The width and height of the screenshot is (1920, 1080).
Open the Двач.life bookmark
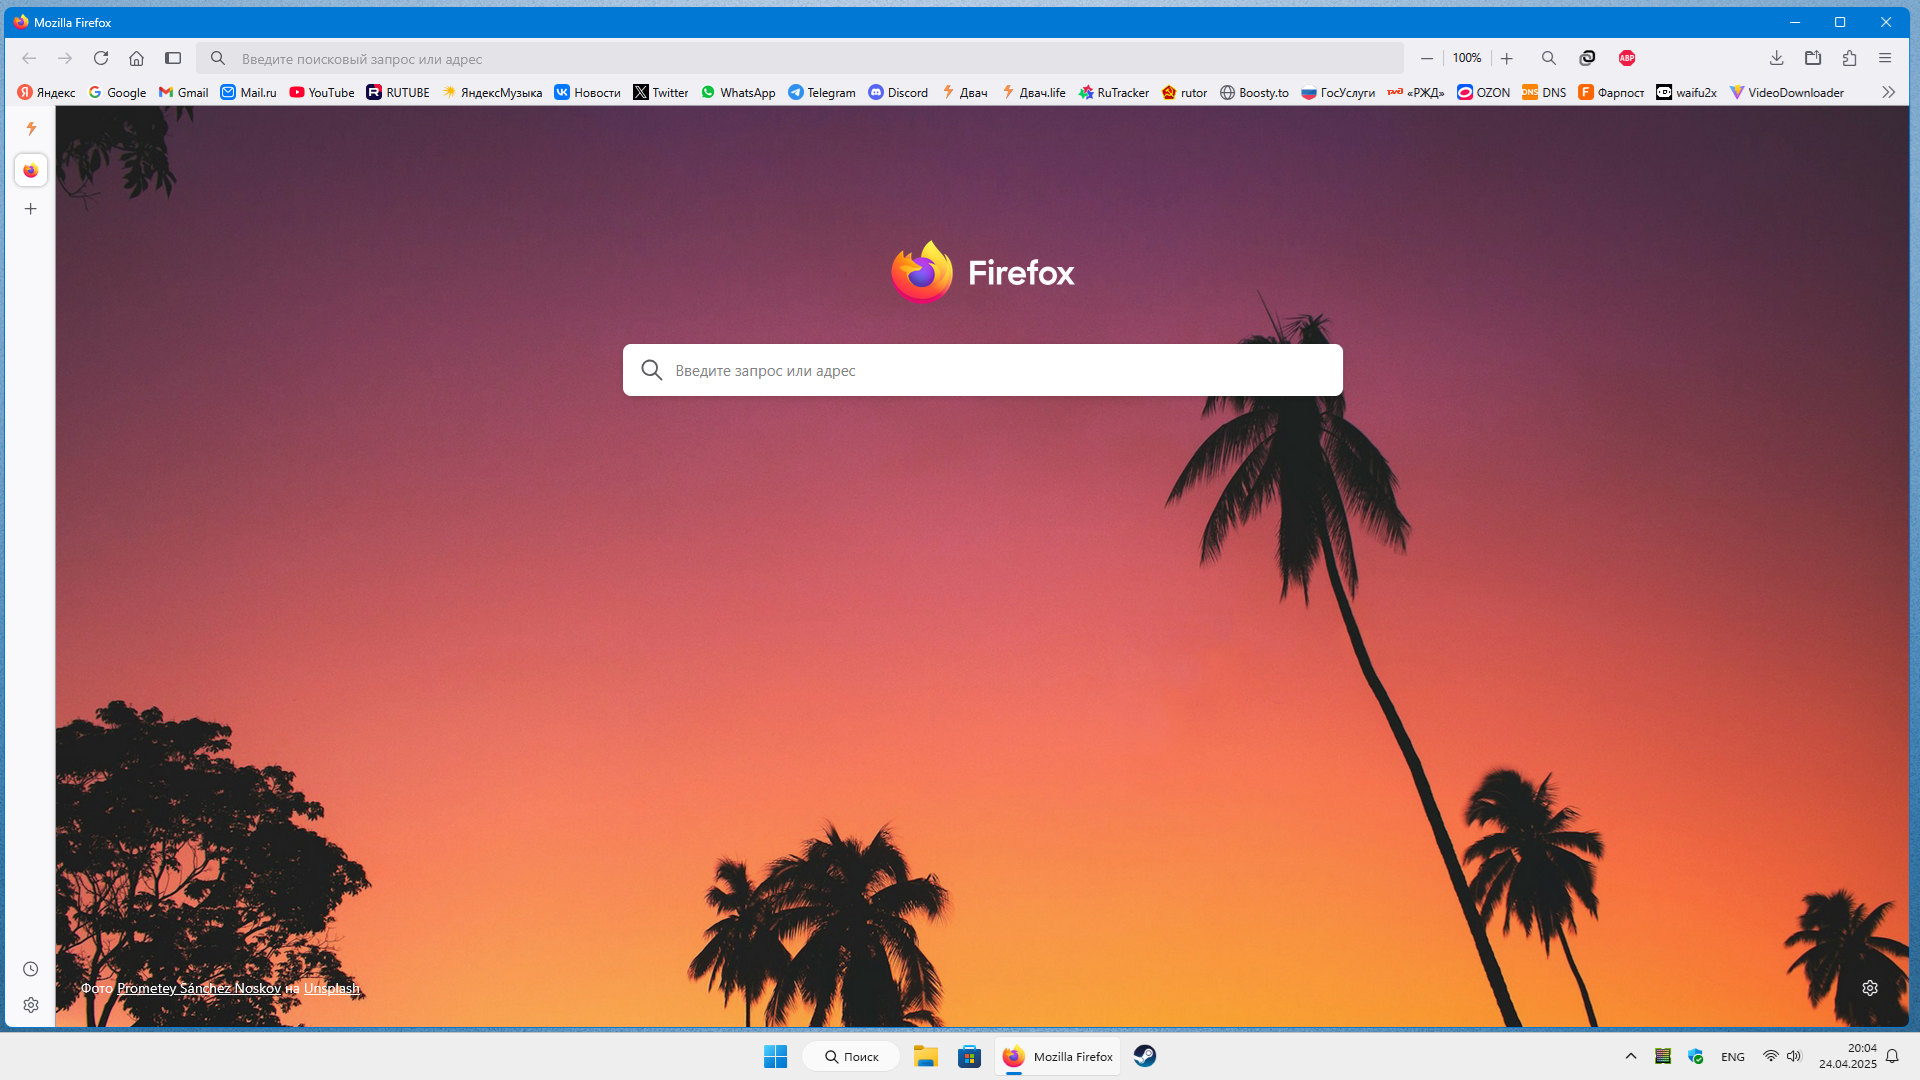[1034, 92]
